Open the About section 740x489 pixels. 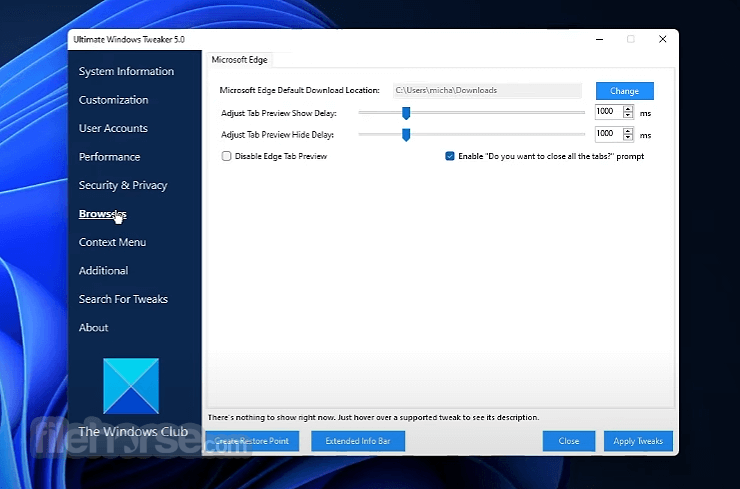(x=93, y=327)
